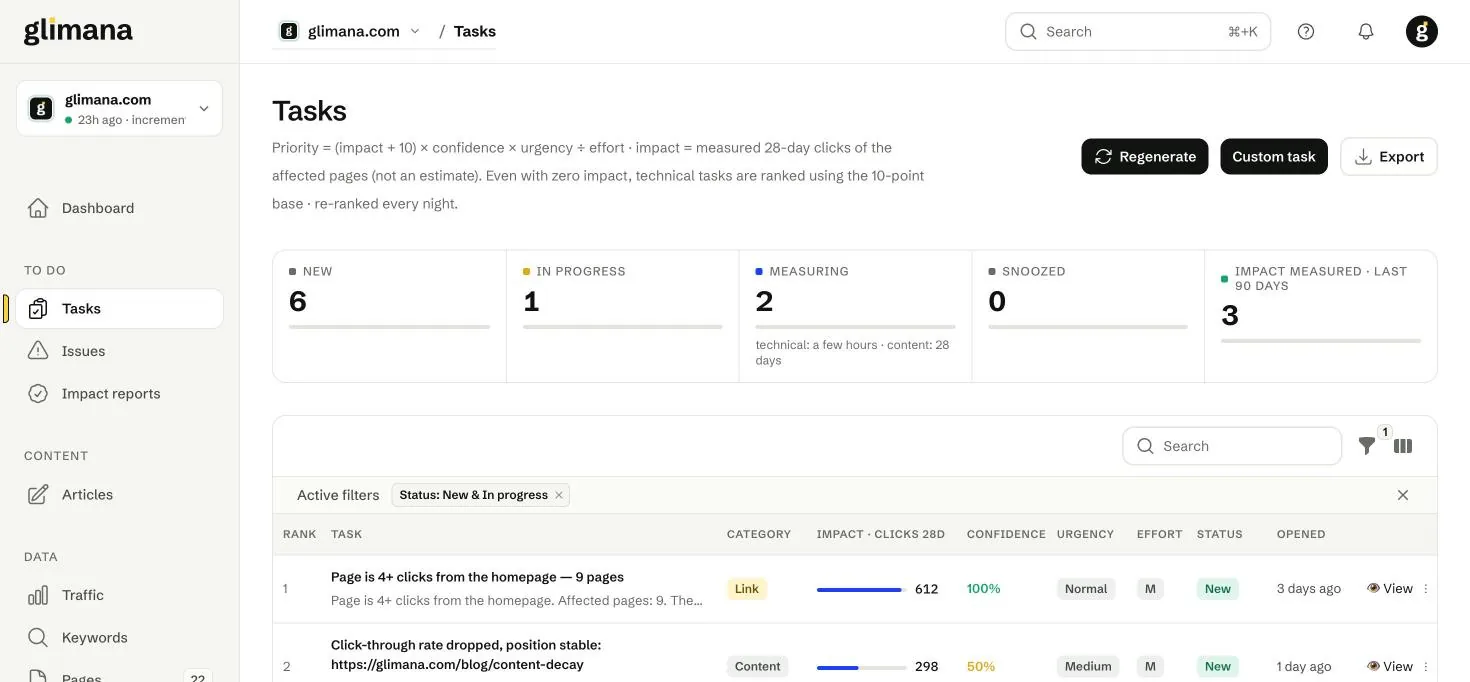Click the Tasks breadcrumb

coord(475,31)
